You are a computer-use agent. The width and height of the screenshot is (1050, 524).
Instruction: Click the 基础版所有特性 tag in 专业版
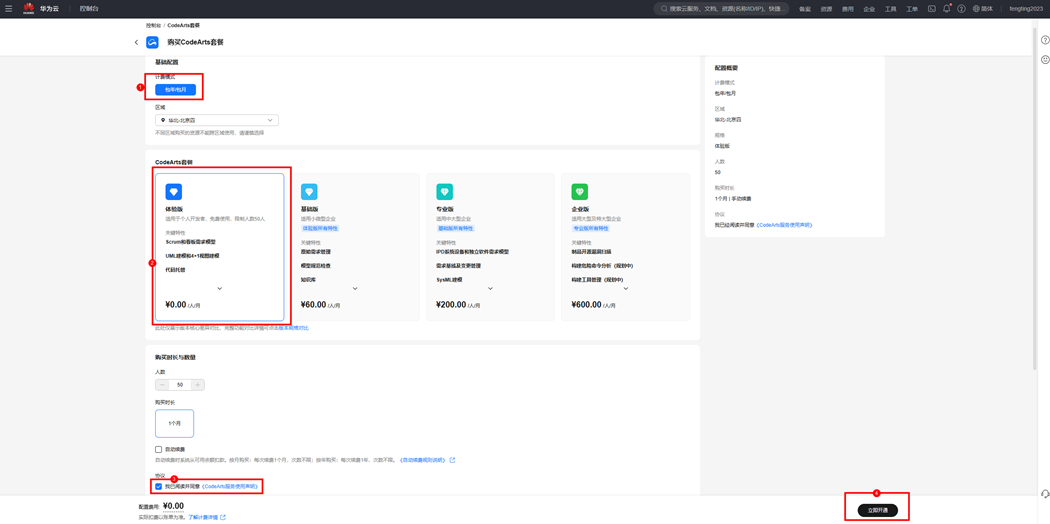(455, 228)
